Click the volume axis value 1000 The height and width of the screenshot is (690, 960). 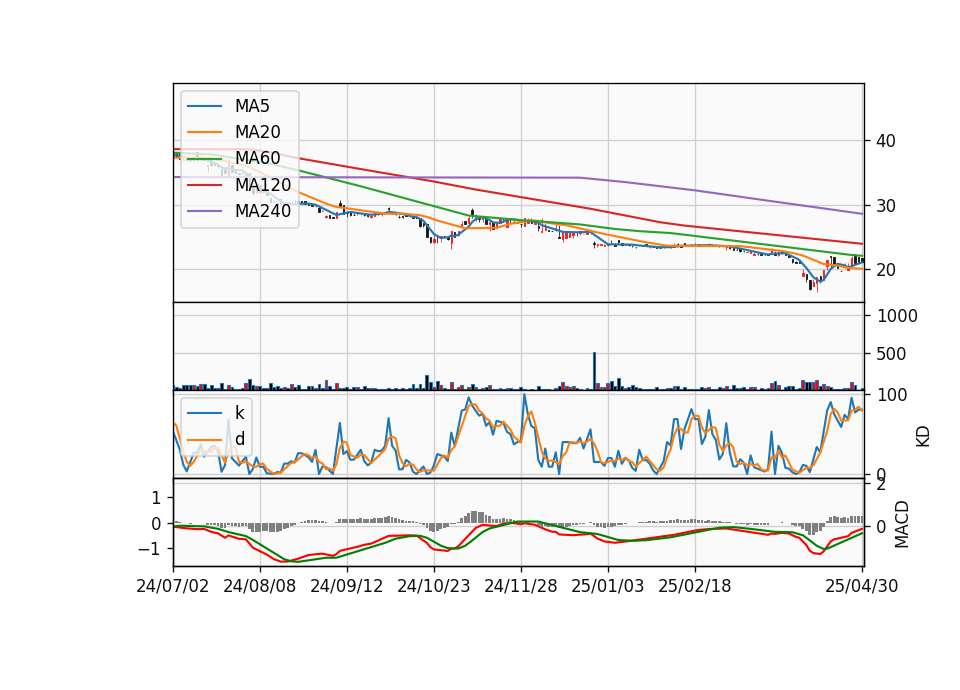click(x=898, y=316)
